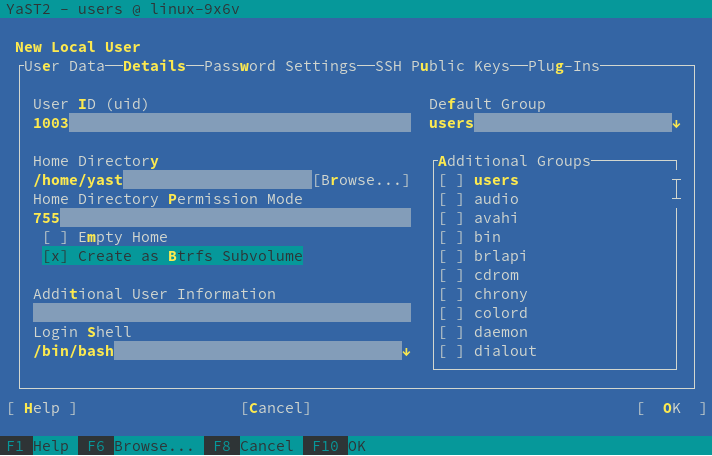Switch to the User Data tab

pos(64,66)
